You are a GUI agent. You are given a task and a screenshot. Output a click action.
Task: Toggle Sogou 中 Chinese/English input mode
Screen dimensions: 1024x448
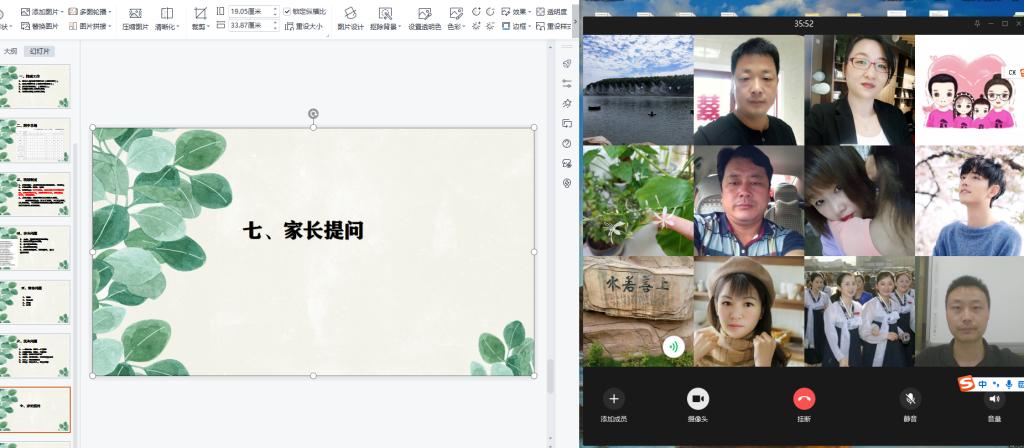pos(983,385)
